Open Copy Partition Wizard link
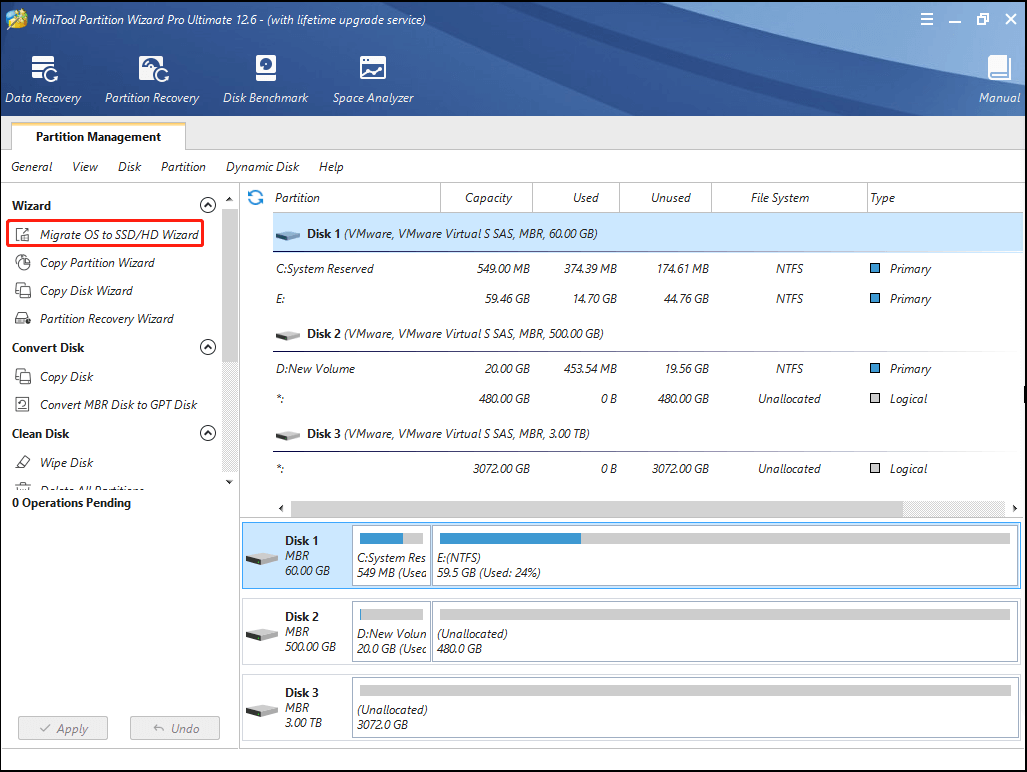Screen dimensions: 1027x772 point(98,263)
